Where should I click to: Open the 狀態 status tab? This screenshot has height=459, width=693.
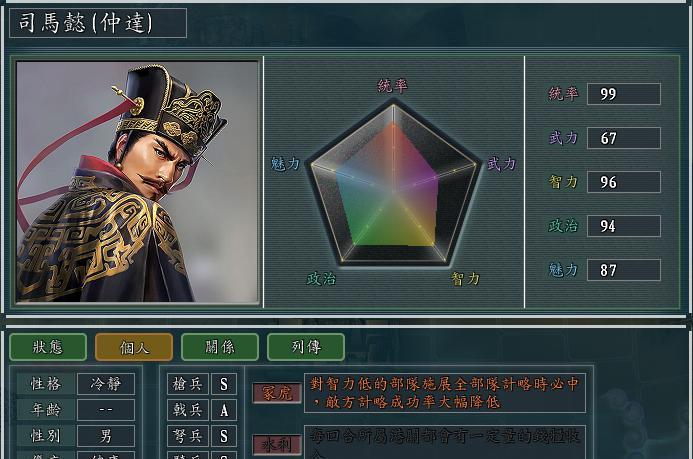coord(48,347)
